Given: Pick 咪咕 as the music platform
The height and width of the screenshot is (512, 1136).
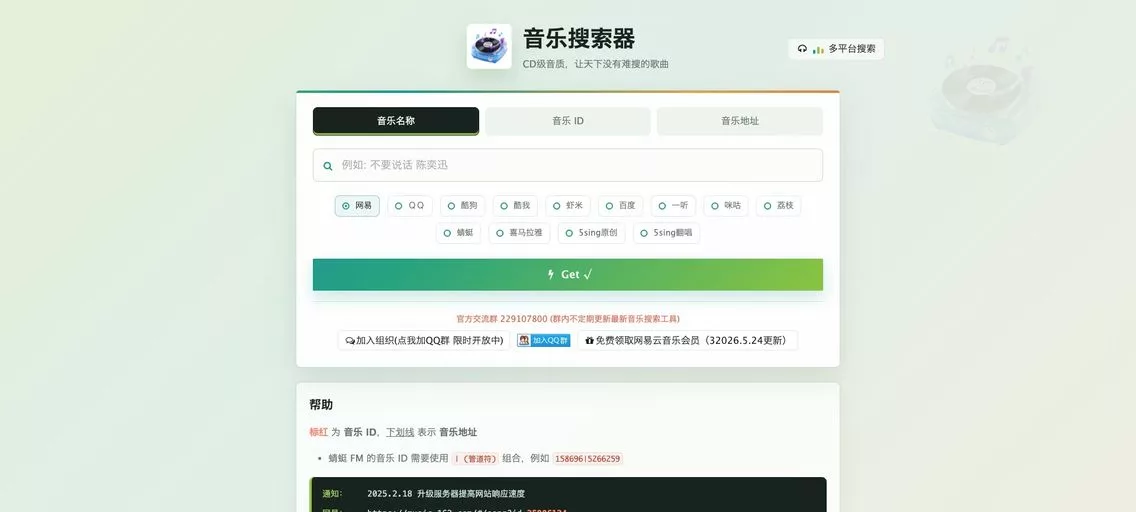Looking at the screenshot, I should (726, 206).
